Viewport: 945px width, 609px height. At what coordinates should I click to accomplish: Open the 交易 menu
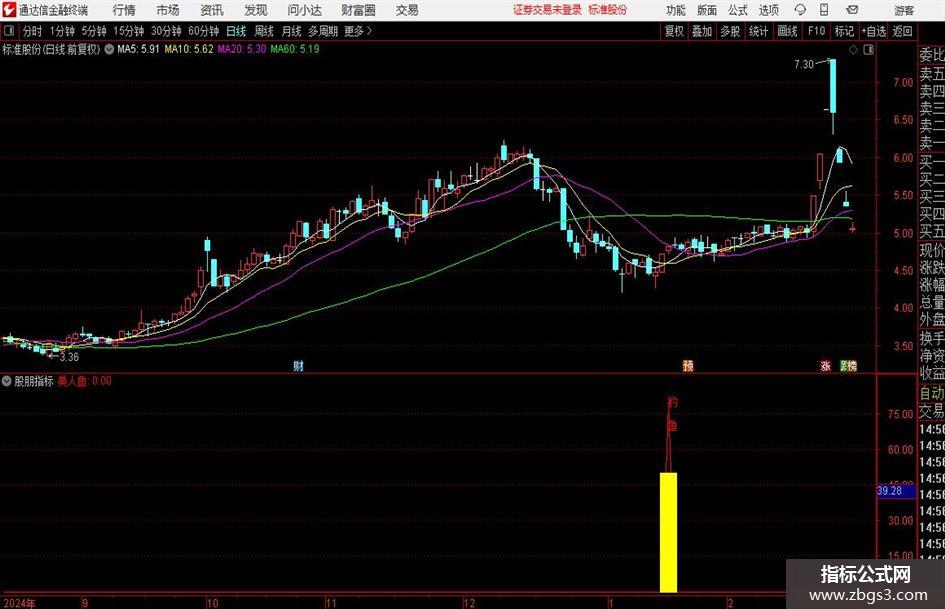coord(407,10)
